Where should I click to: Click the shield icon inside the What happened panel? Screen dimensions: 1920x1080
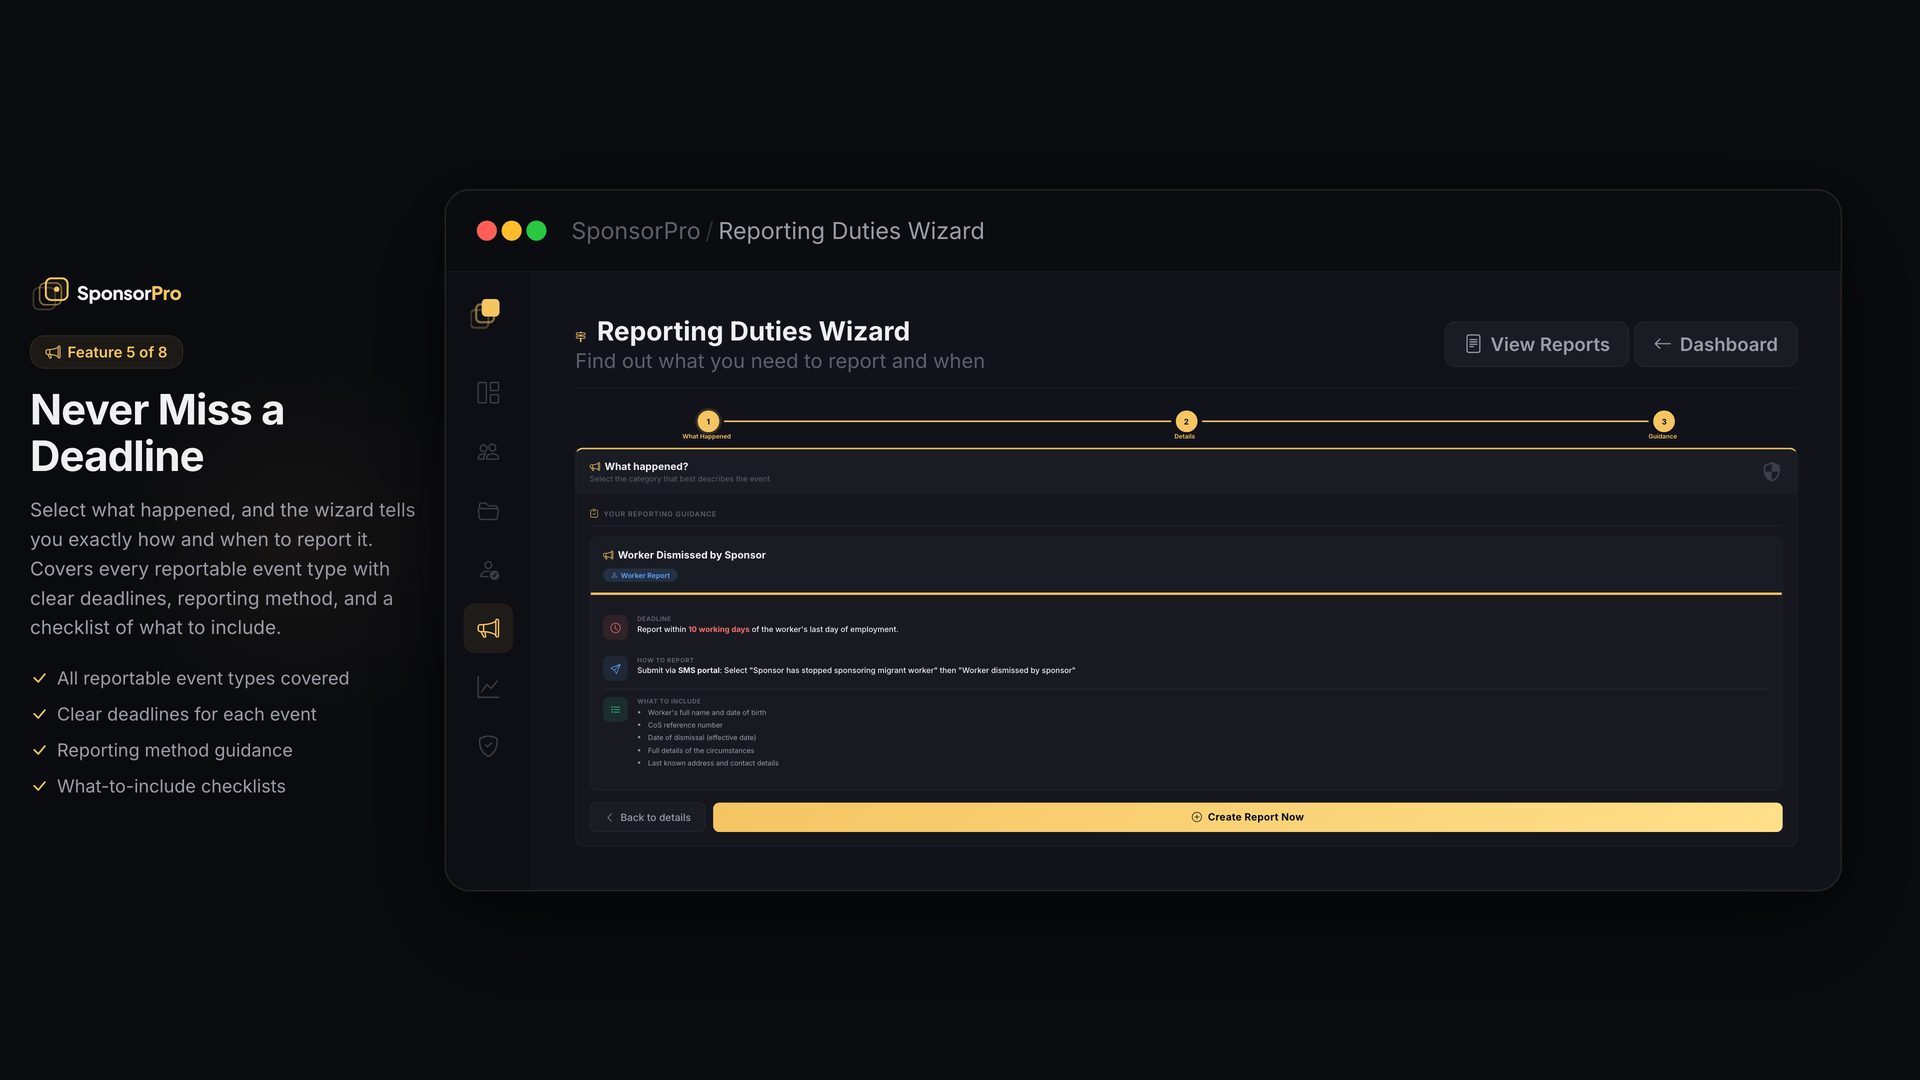tap(1772, 471)
